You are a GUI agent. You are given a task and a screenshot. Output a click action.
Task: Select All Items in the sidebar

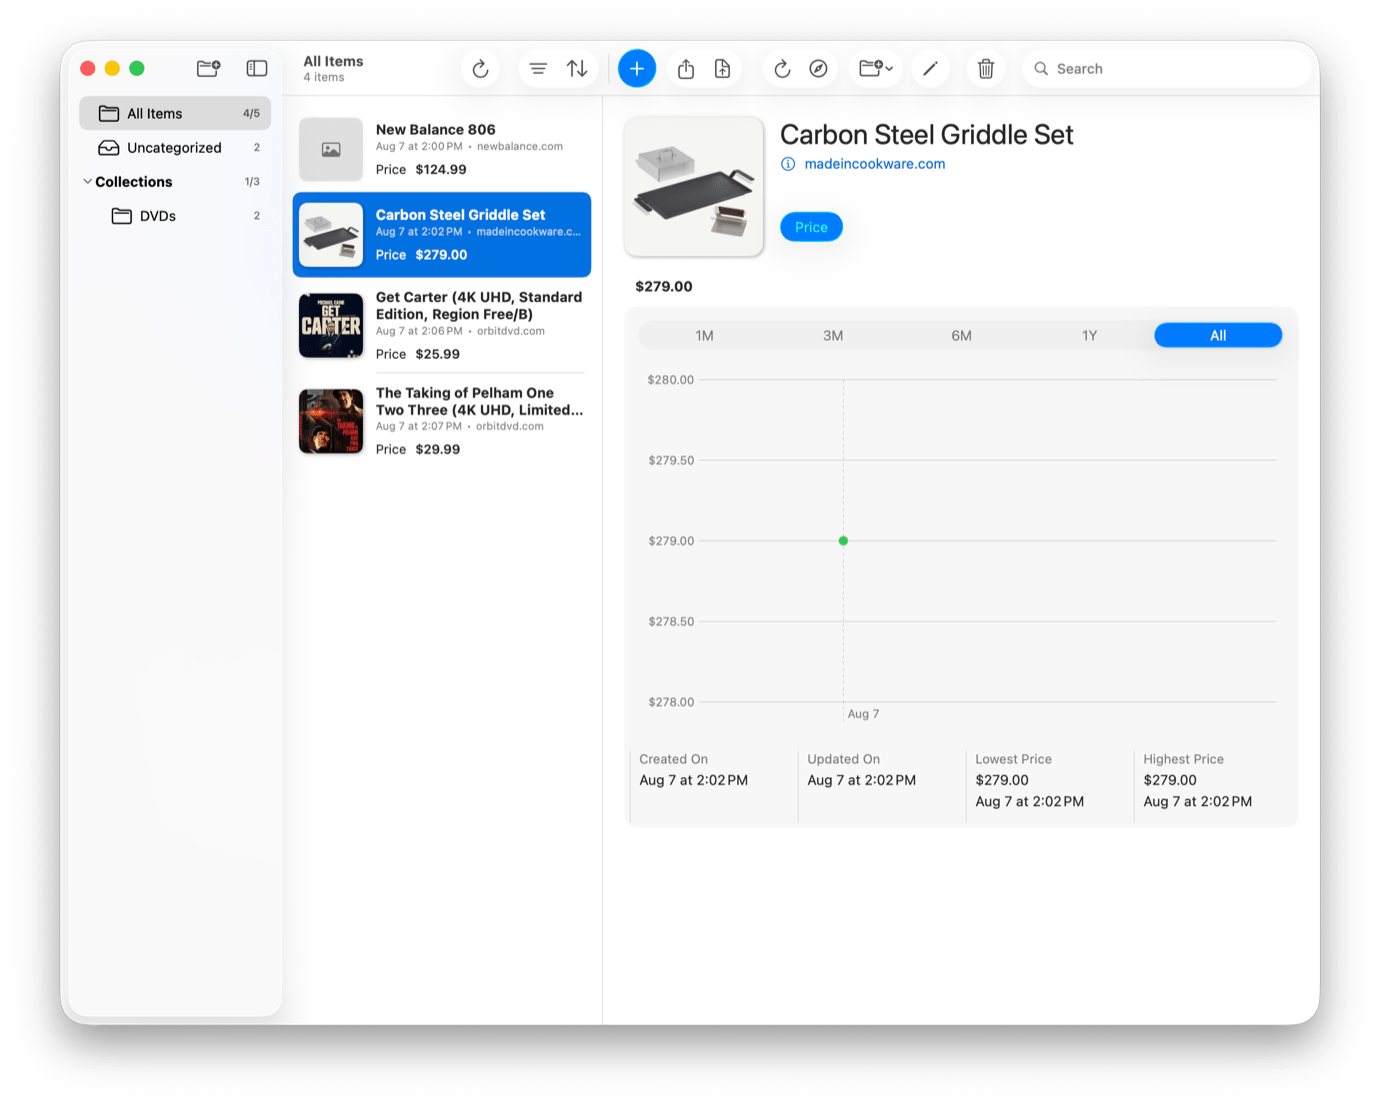coord(175,113)
